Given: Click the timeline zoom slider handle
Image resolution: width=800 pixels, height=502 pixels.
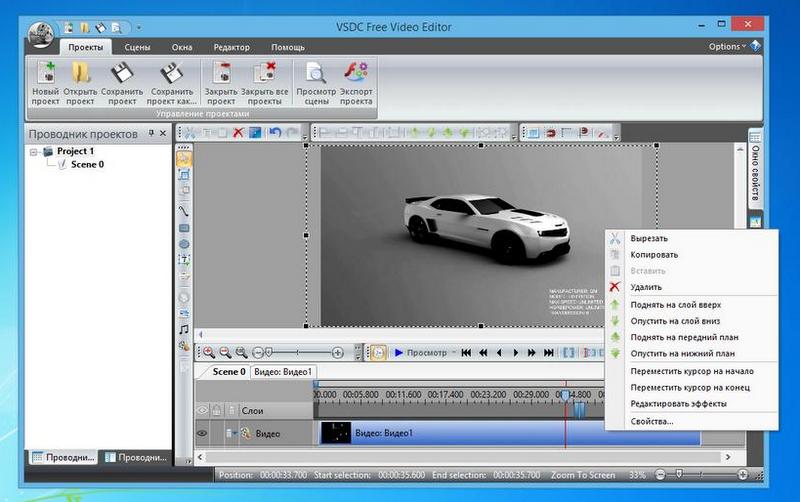Looking at the screenshot, I should click(269, 352).
